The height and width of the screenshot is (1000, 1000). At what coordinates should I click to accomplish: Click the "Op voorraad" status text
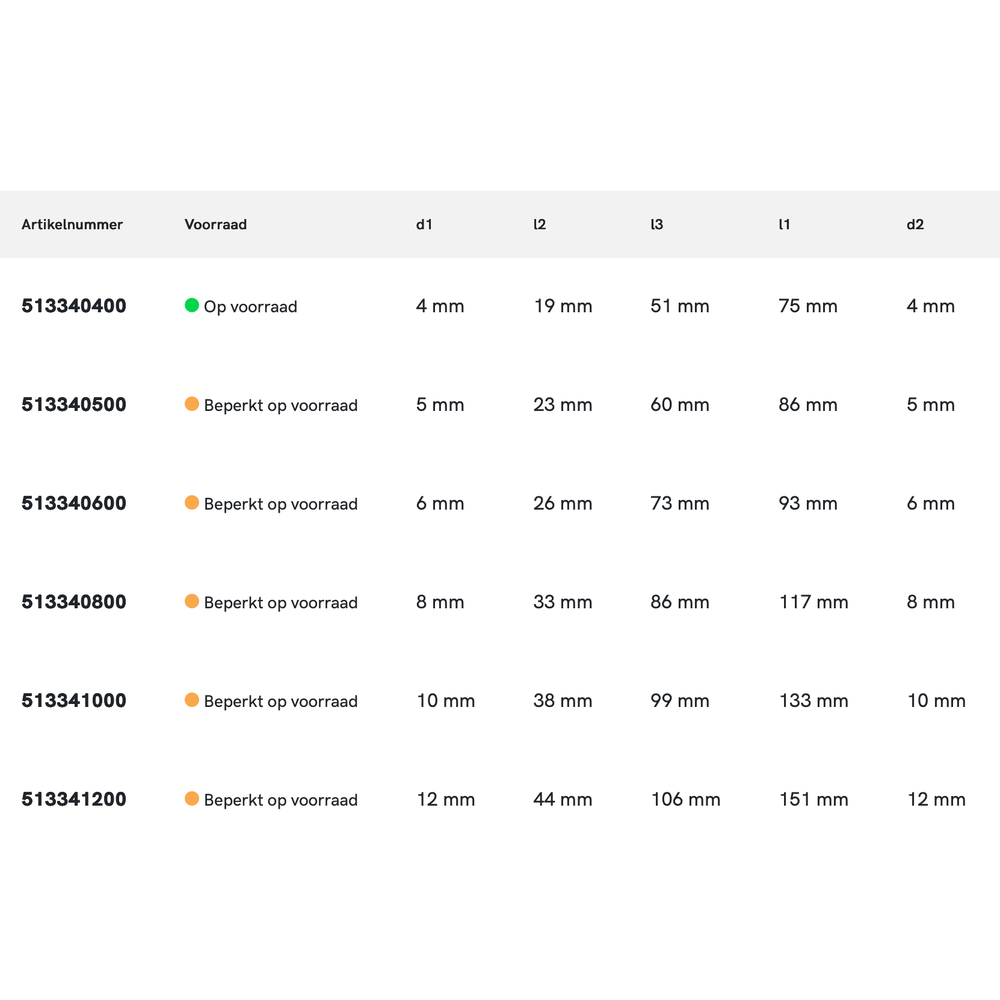point(250,307)
